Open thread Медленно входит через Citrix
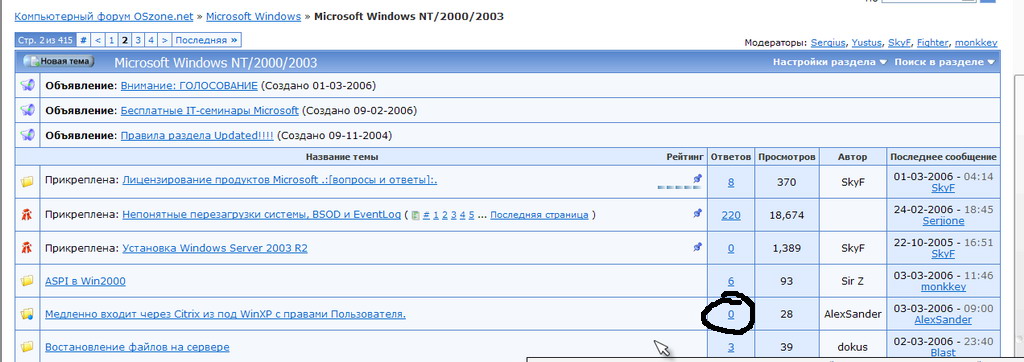The image size is (1024, 362). pyautogui.click(x=225, y=314)
